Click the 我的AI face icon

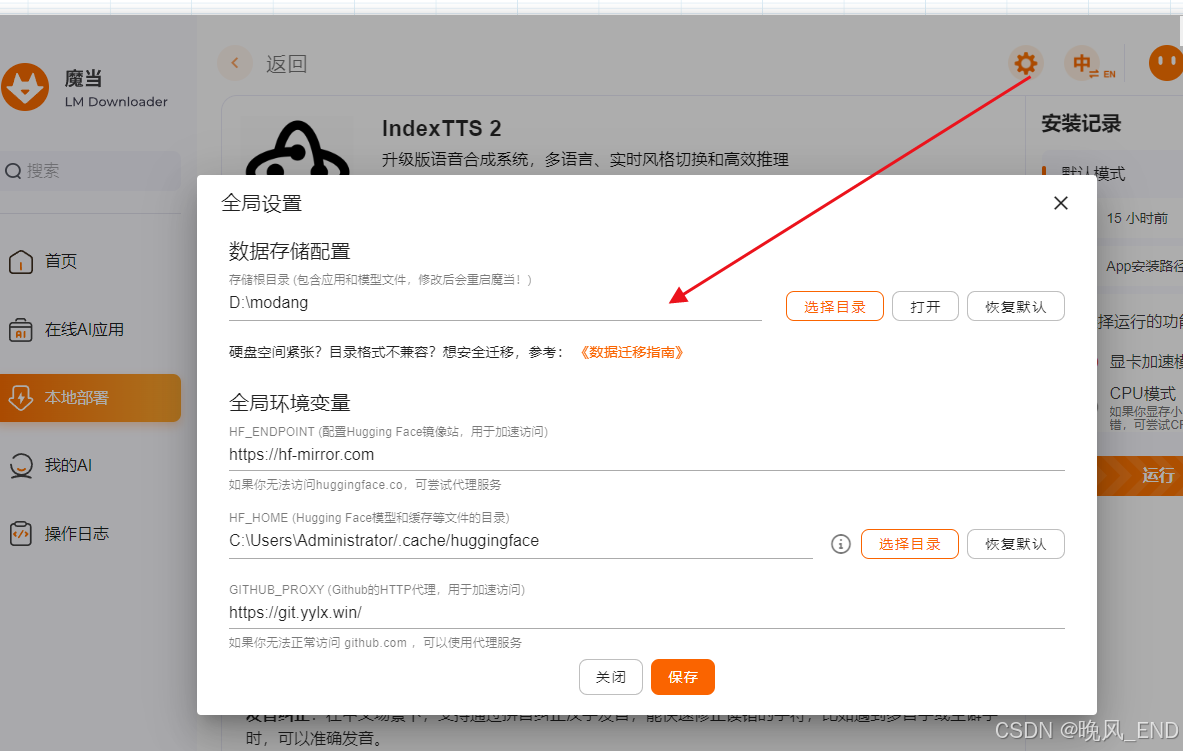20,466
